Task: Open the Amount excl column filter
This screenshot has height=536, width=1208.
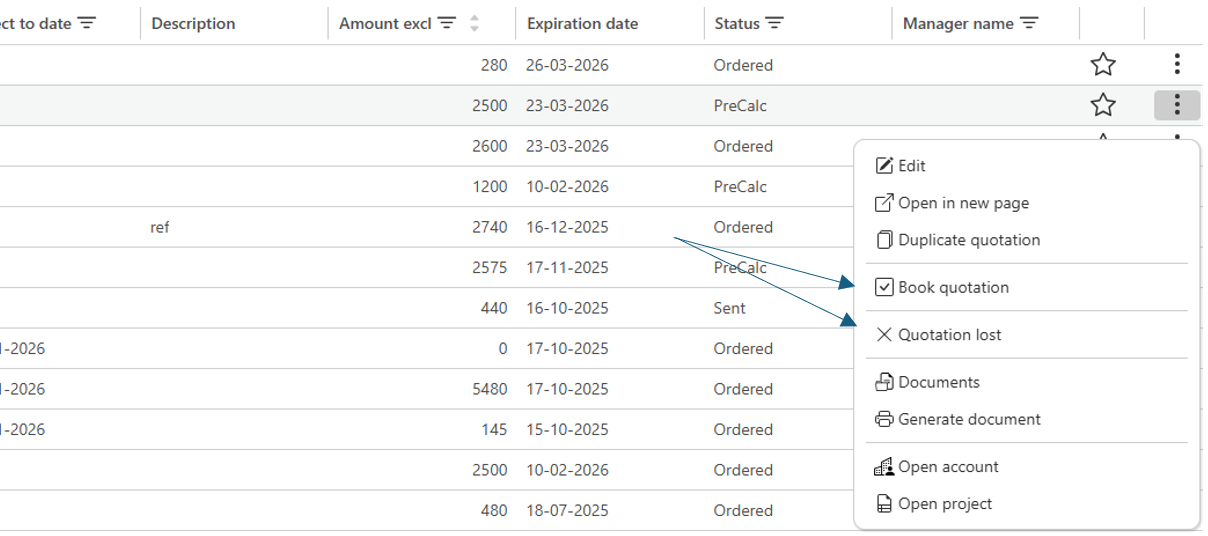Action: [447, 23]
